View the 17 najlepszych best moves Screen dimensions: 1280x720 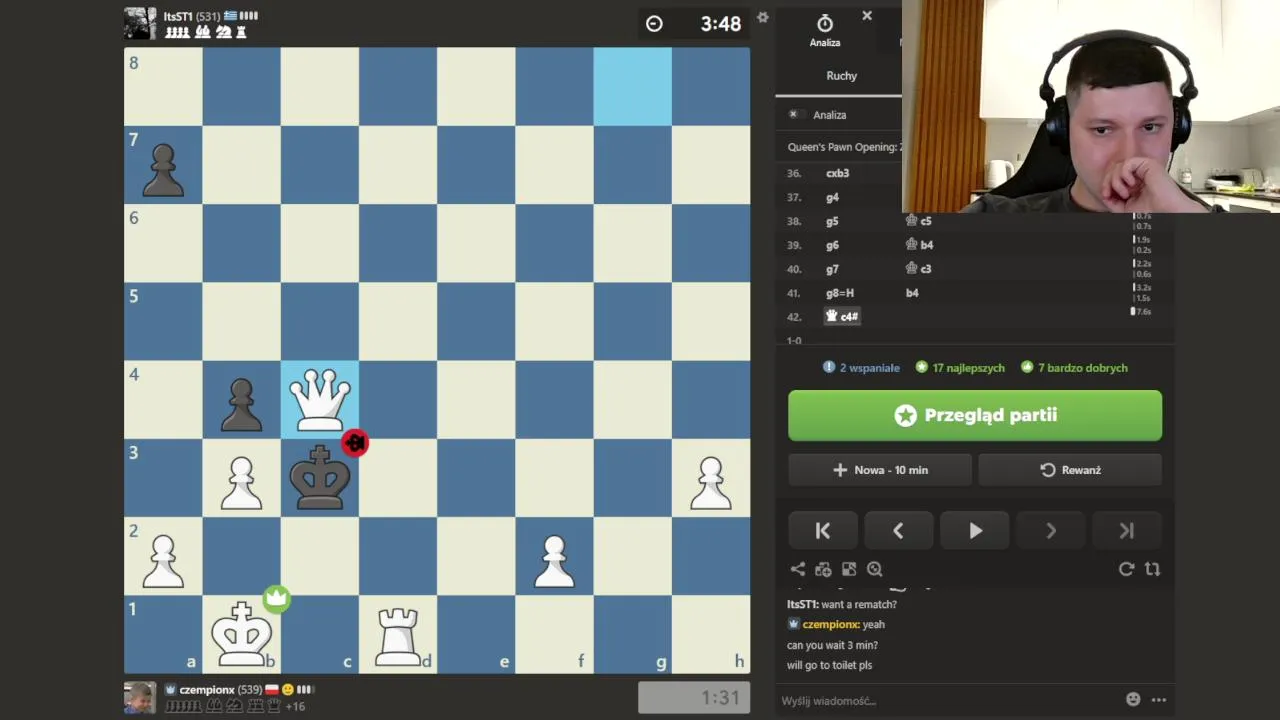point(960,368)
